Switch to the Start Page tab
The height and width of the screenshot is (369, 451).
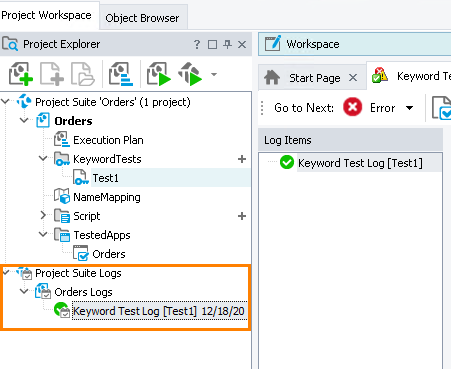[x=315, y=78]
